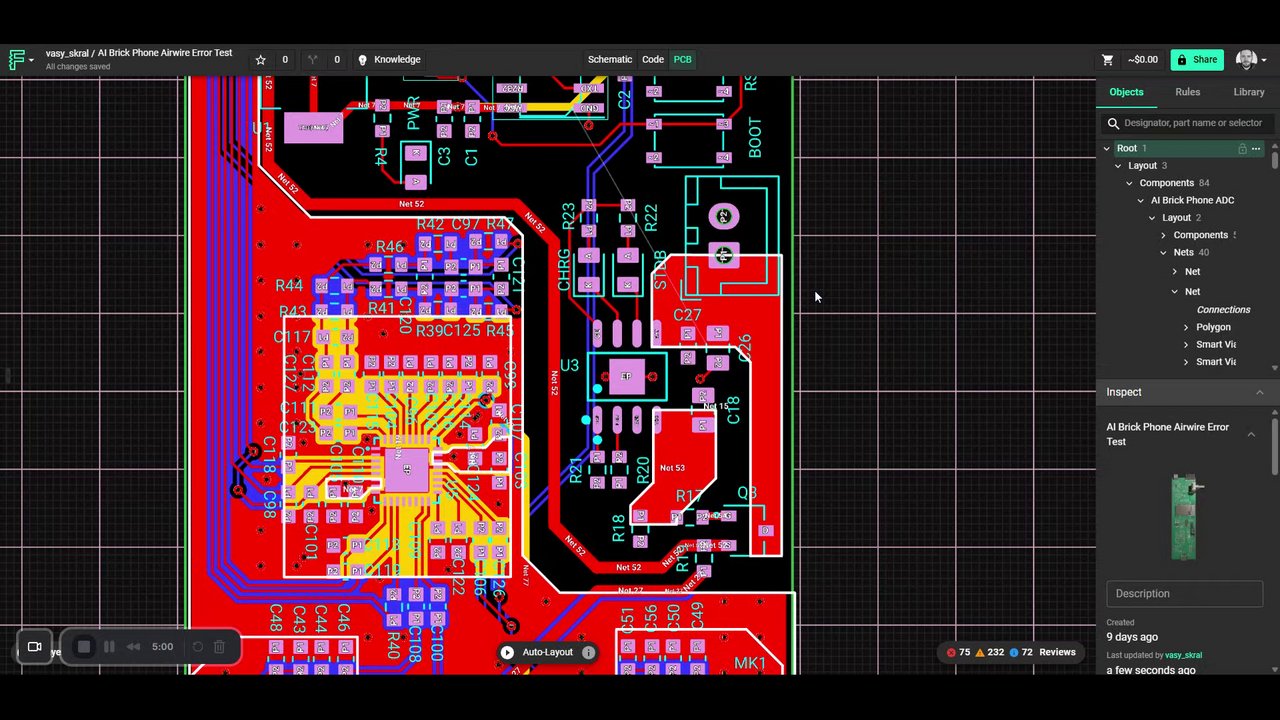The height and width of the screenshot is (720, 1280).
Task: Click the project board thumbnail
Action: (1185, 516)
